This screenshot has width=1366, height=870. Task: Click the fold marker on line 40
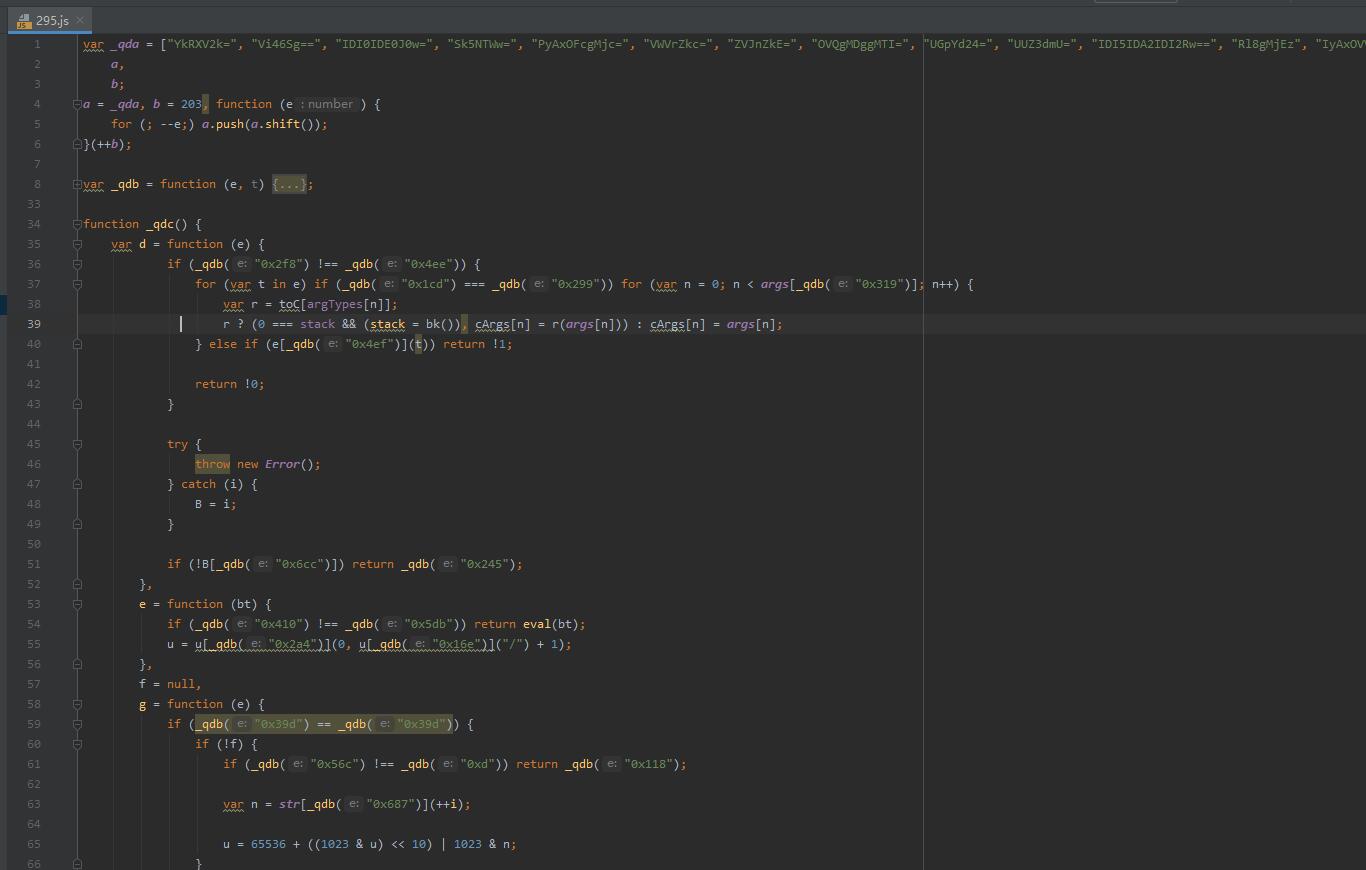pyautogui.click(x=77, y=344)
